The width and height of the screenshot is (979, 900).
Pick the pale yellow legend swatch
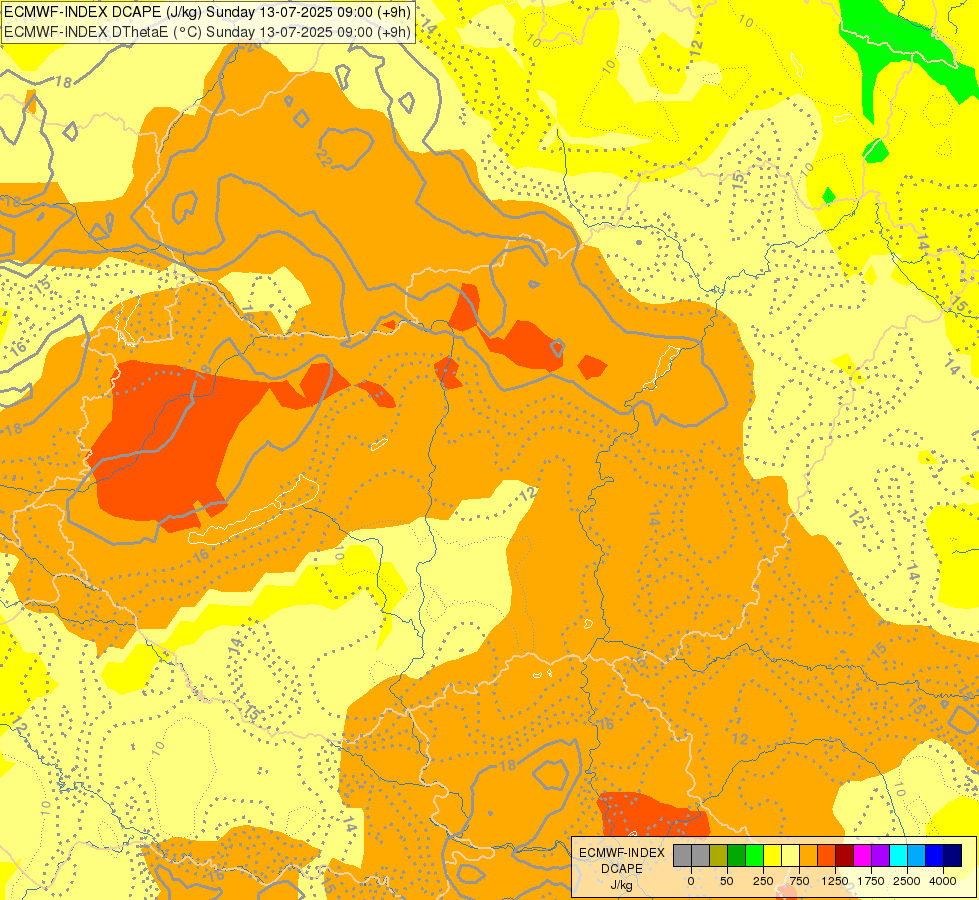point(790,855)
